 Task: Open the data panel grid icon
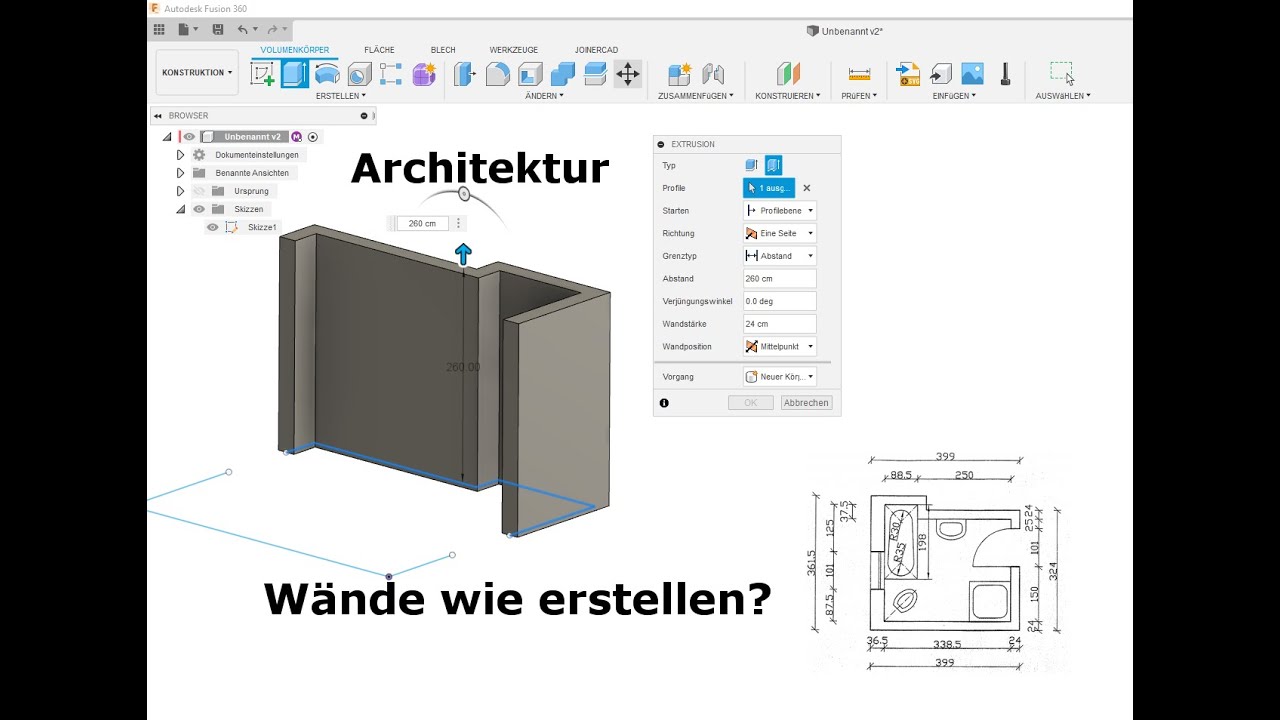tap(159, 30)
